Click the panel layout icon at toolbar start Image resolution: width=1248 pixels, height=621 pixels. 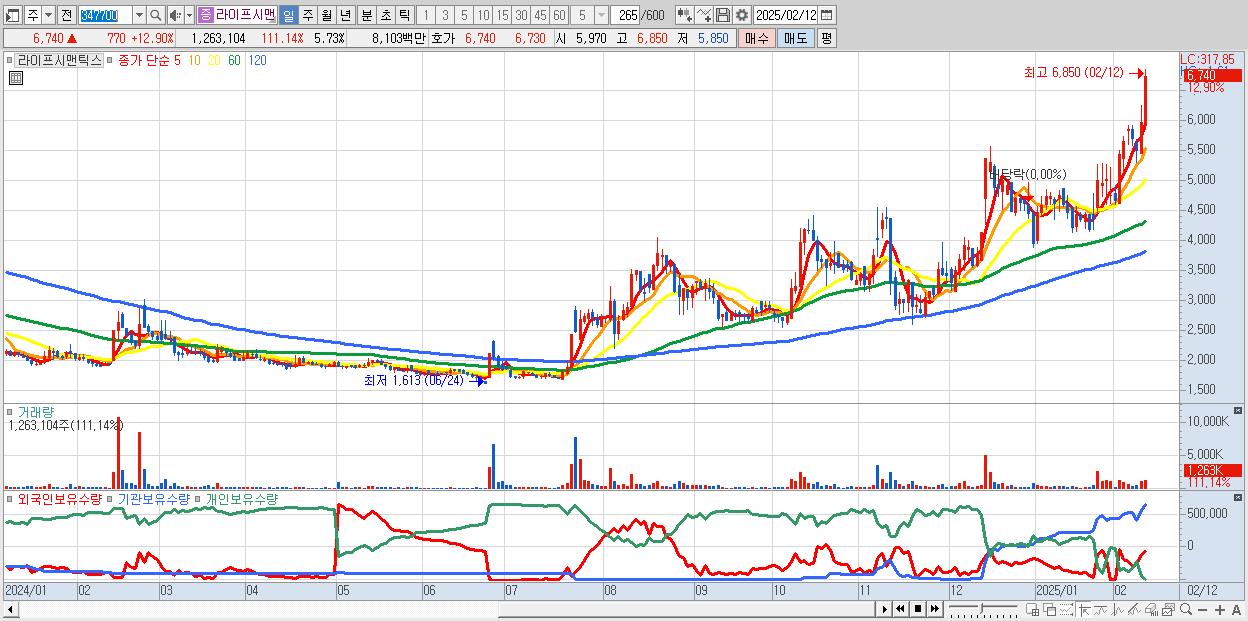[11, 16]
